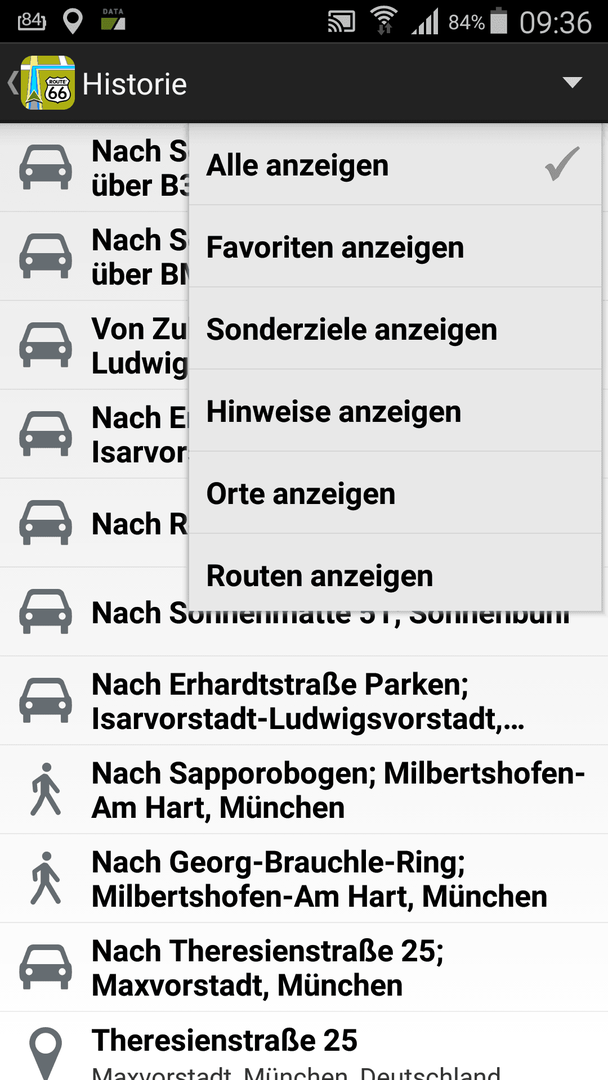Collapse filter menu via Historie dropdown arrow
The height and width of the screenshot is (1080, 608).
point(572,83)
